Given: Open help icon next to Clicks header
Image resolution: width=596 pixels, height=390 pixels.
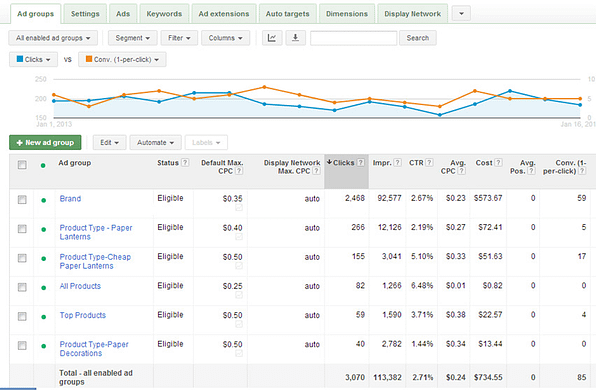Looking at the screenshot, I should click(x=360, y=163).
